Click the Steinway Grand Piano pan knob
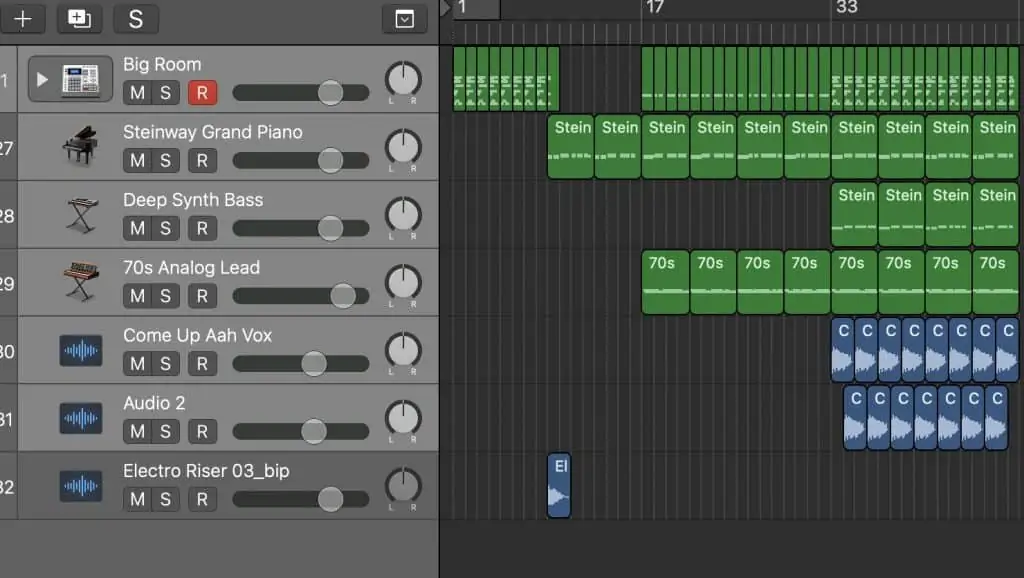This screenshot has height=578, width=1024. tap(403, 147)
